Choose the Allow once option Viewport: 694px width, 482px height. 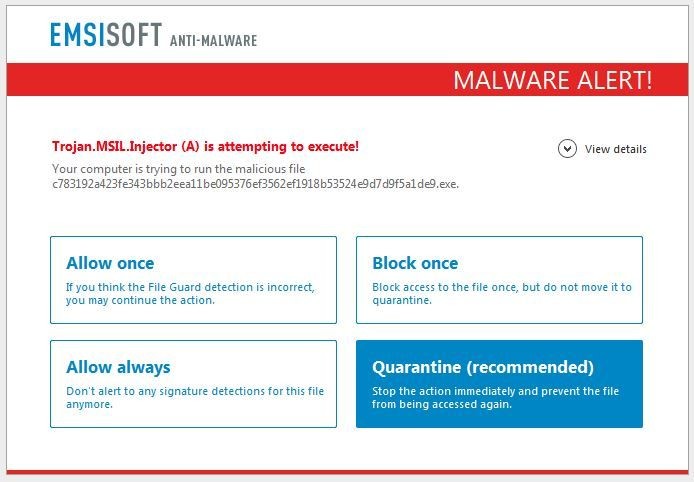click(x=193, y=280)
